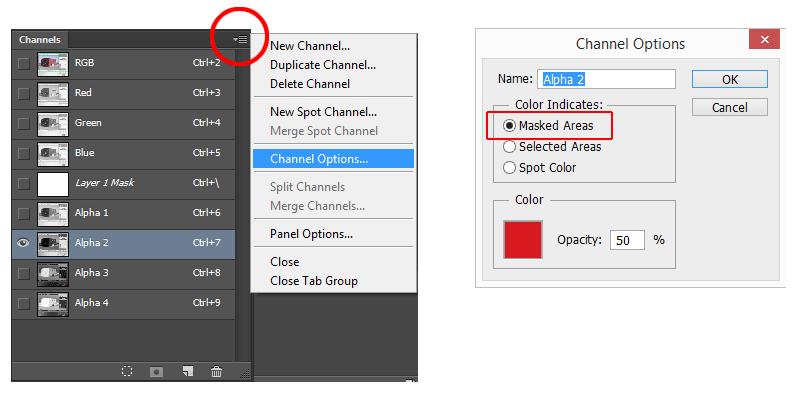794x396 pixels.
Task: Select the Alpha 3 channel thumbnail
Action: click(53, 274)
